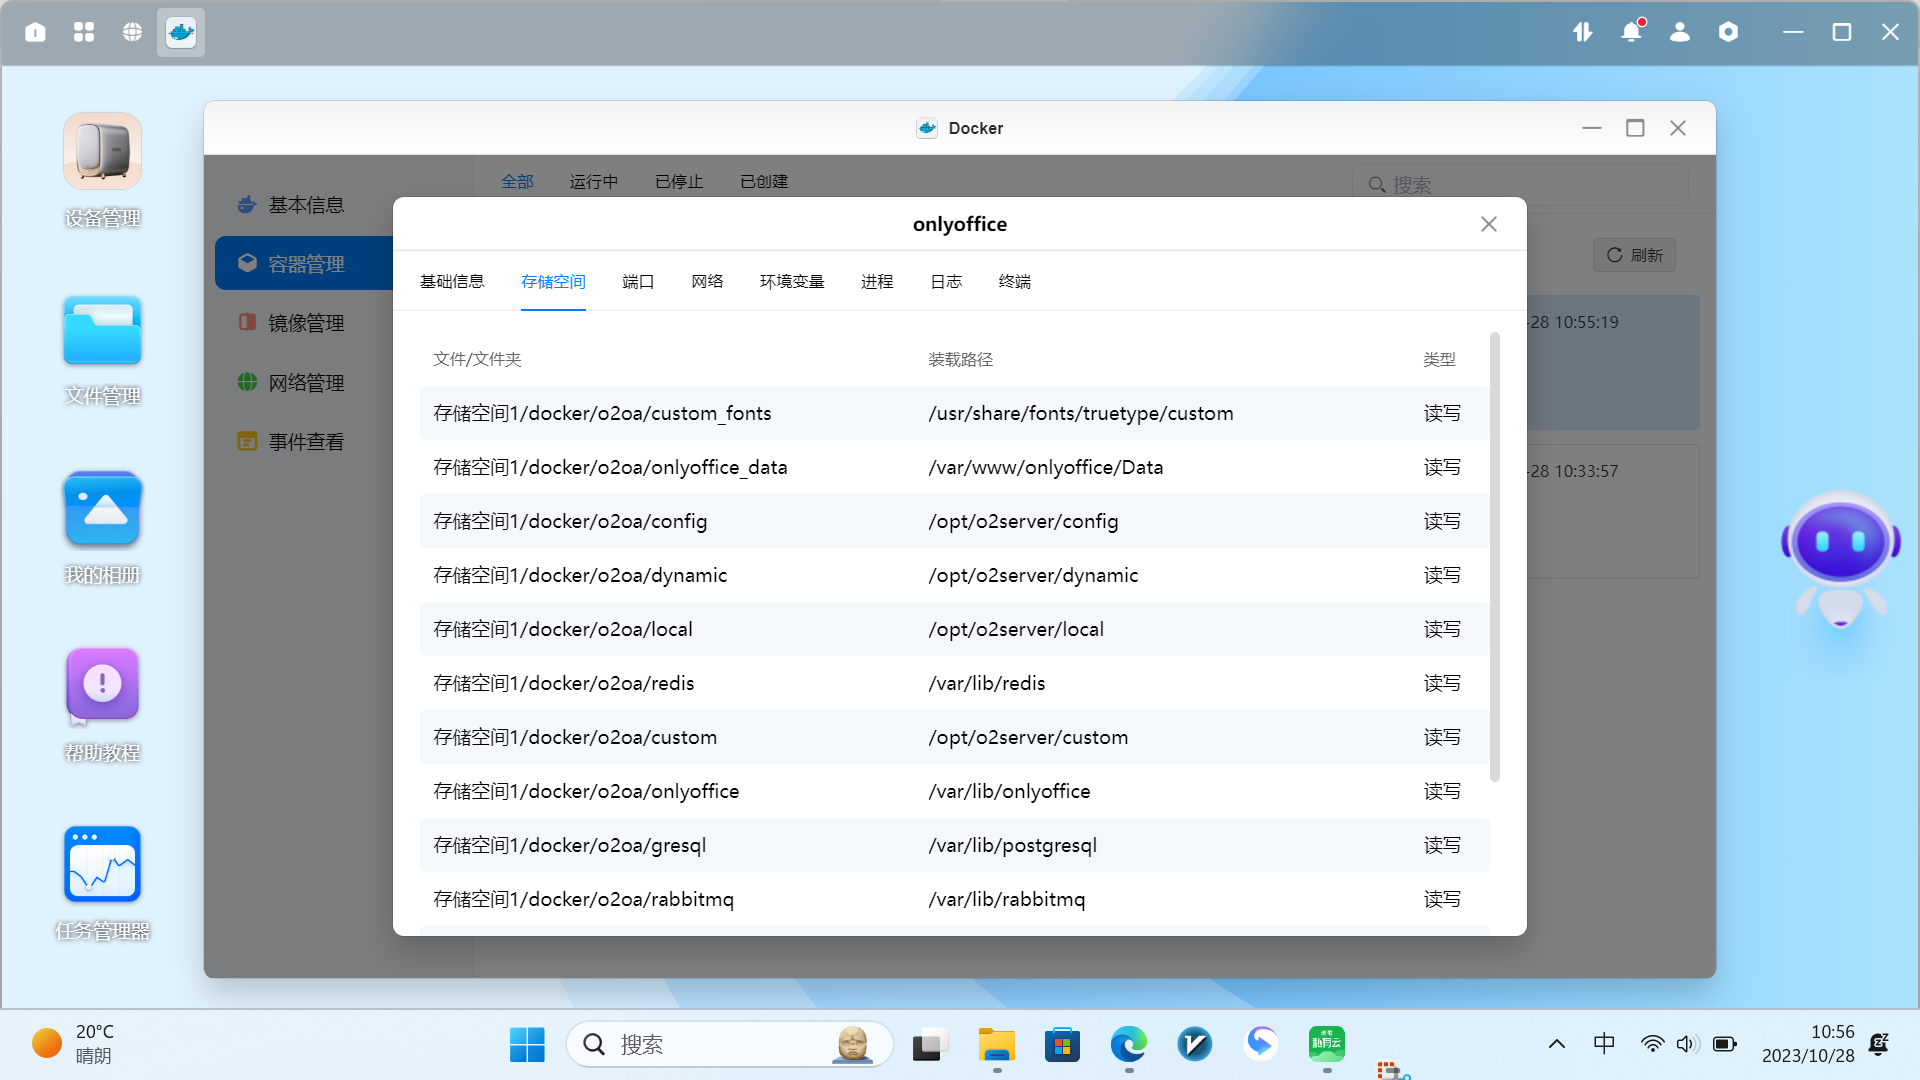Open the 任务管理器 task manager icon

tap(102, 865)
